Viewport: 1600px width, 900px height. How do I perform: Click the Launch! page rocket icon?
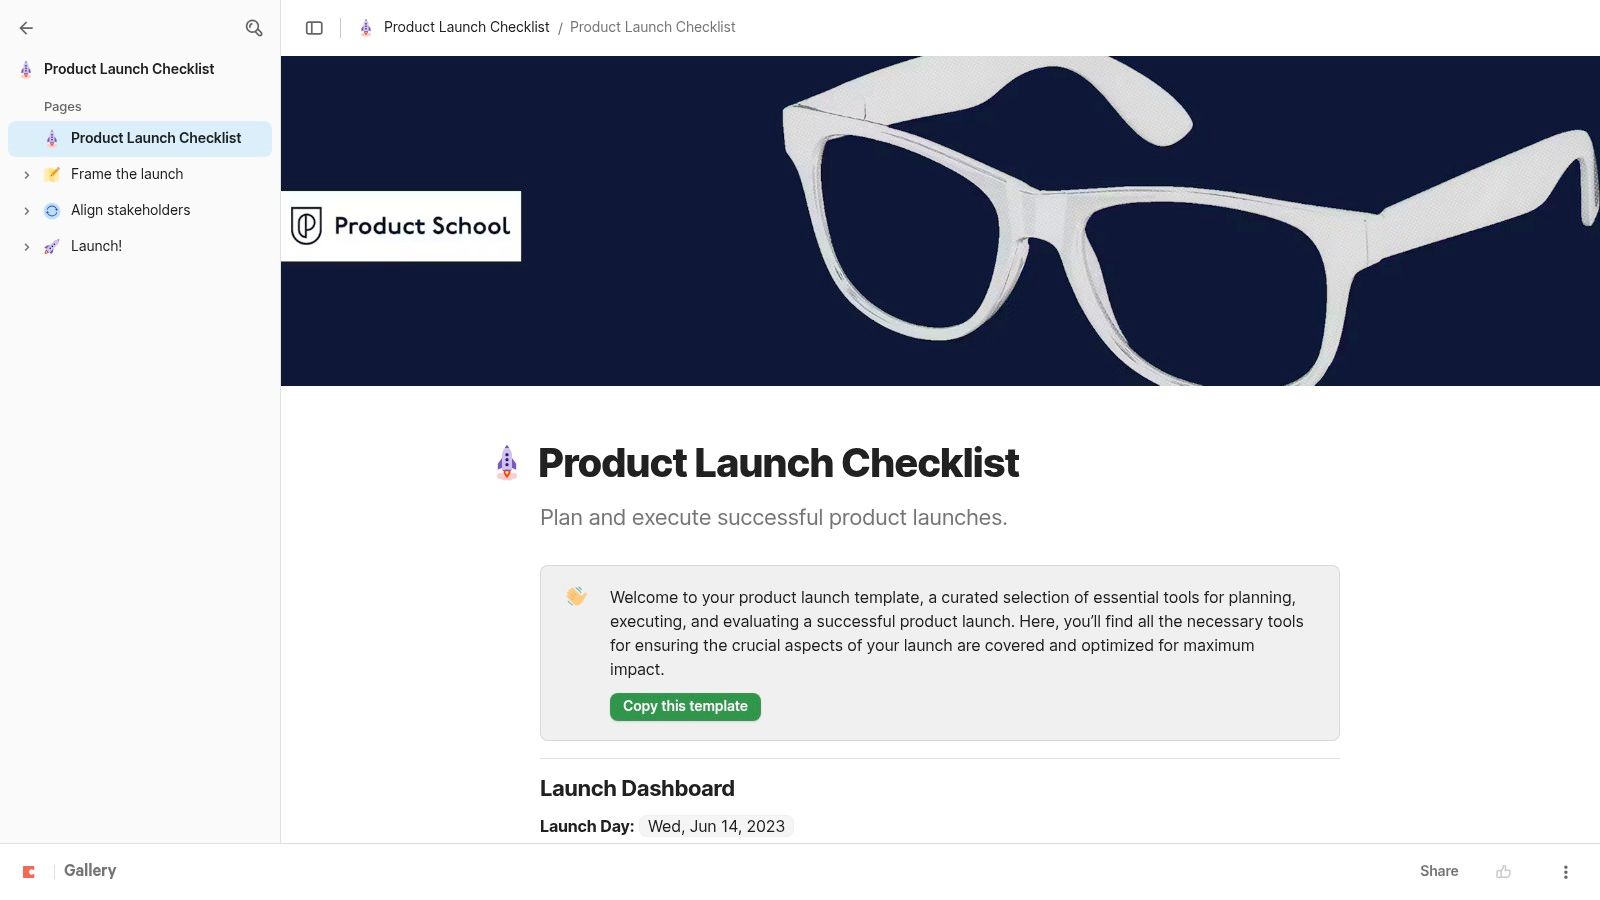52,246
